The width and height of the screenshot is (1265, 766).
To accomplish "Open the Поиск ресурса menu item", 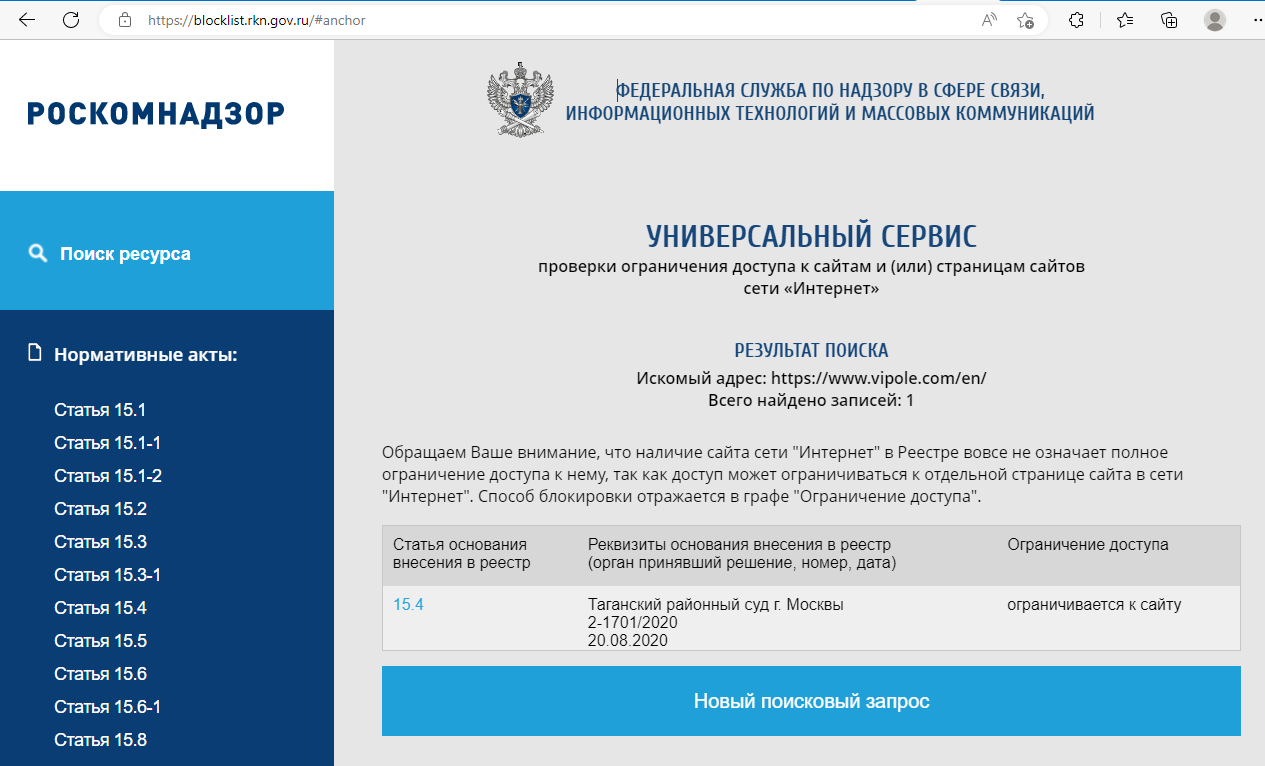I will [125, 254].
